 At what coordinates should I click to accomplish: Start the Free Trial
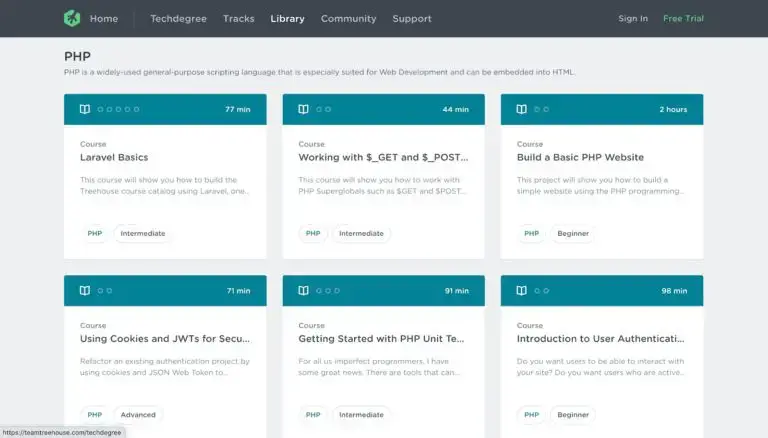683,19
